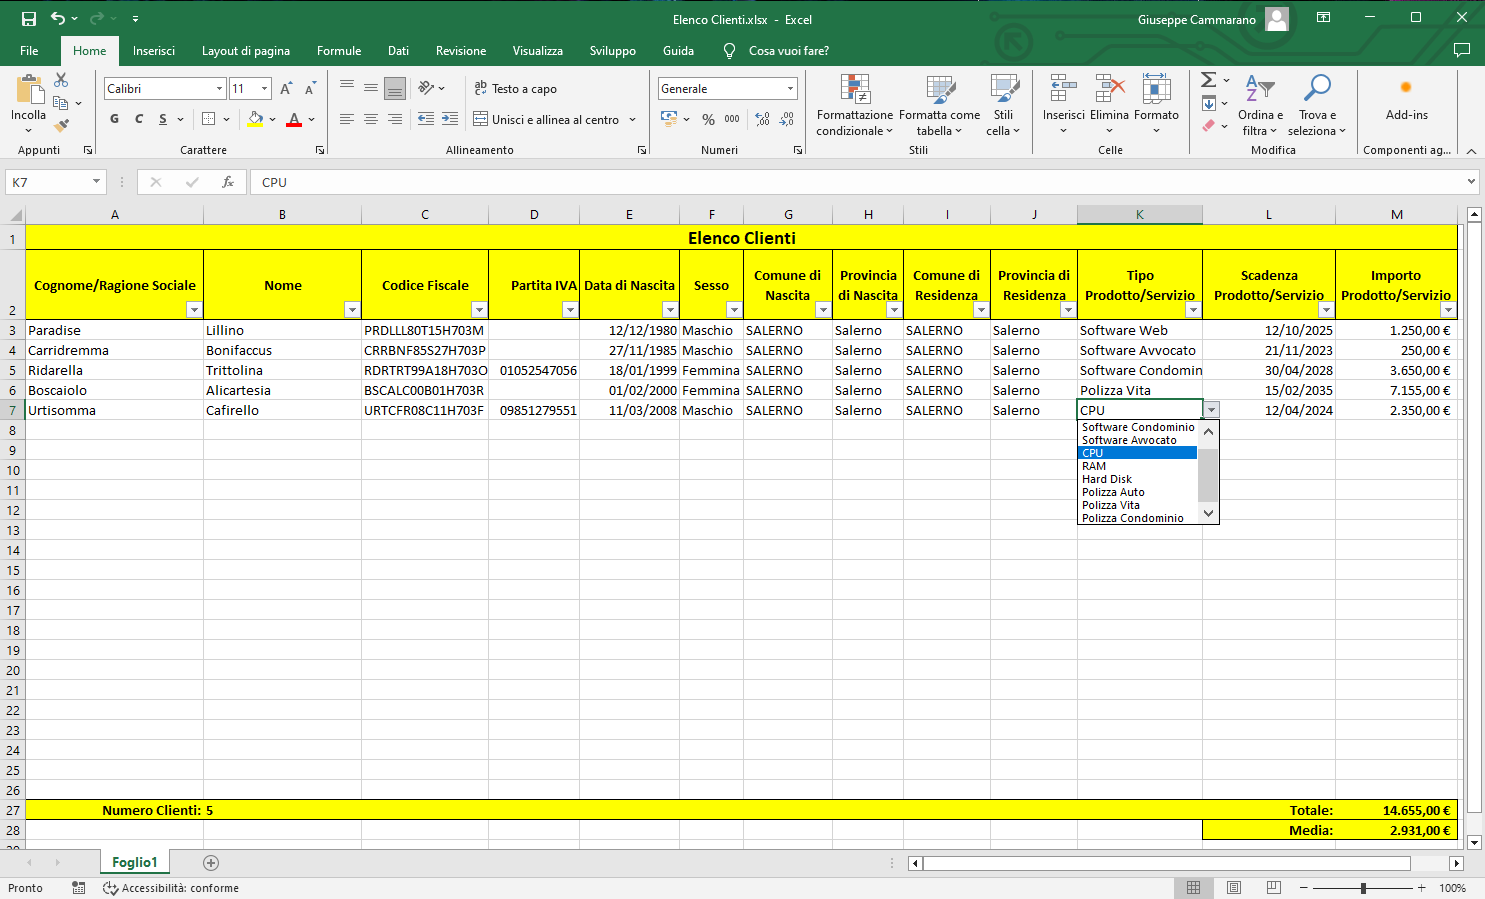Image resolution: width=1485 pixels, height=899 pixels.
Task: Click the Cut scissors icon
Action: [x=62, y=79]
